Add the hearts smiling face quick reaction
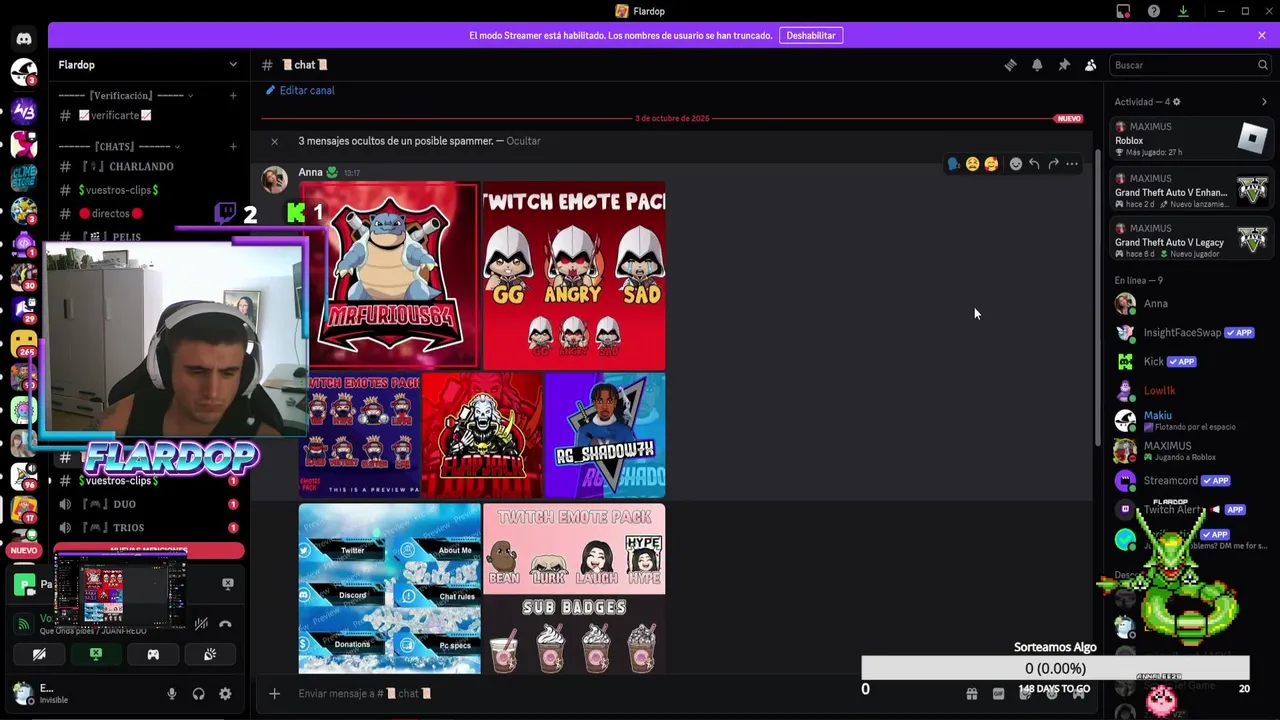Image resolution: width=1280 pixels, height=720 pixels. 991,164
